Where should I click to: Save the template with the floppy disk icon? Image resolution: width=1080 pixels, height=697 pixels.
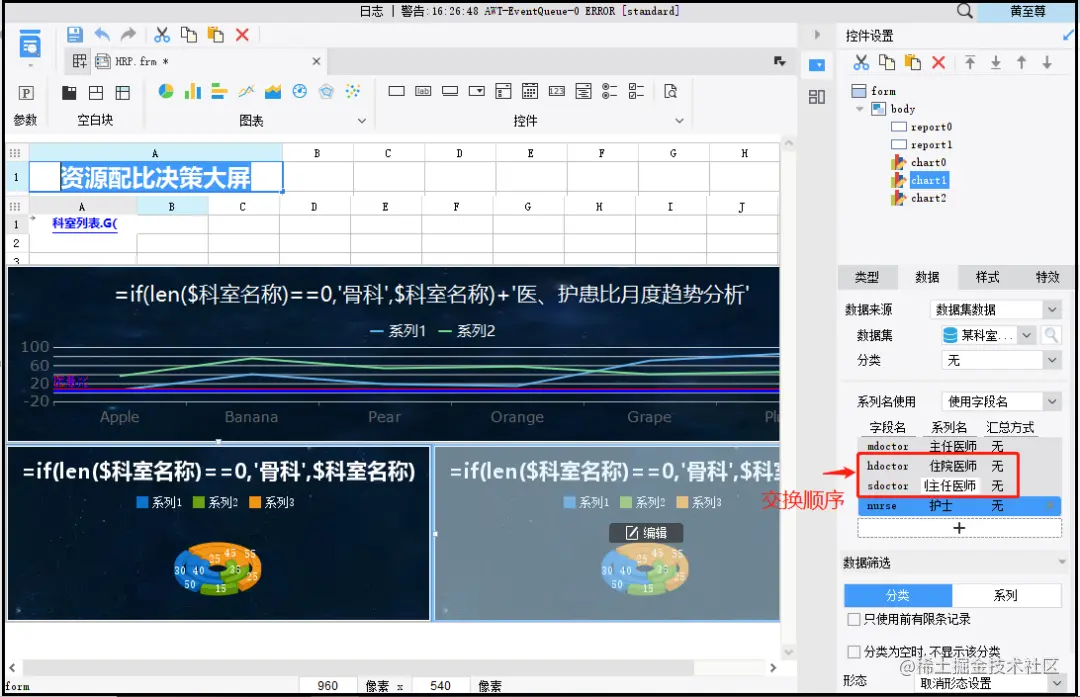pyautogui.click(x=74, y=34)
